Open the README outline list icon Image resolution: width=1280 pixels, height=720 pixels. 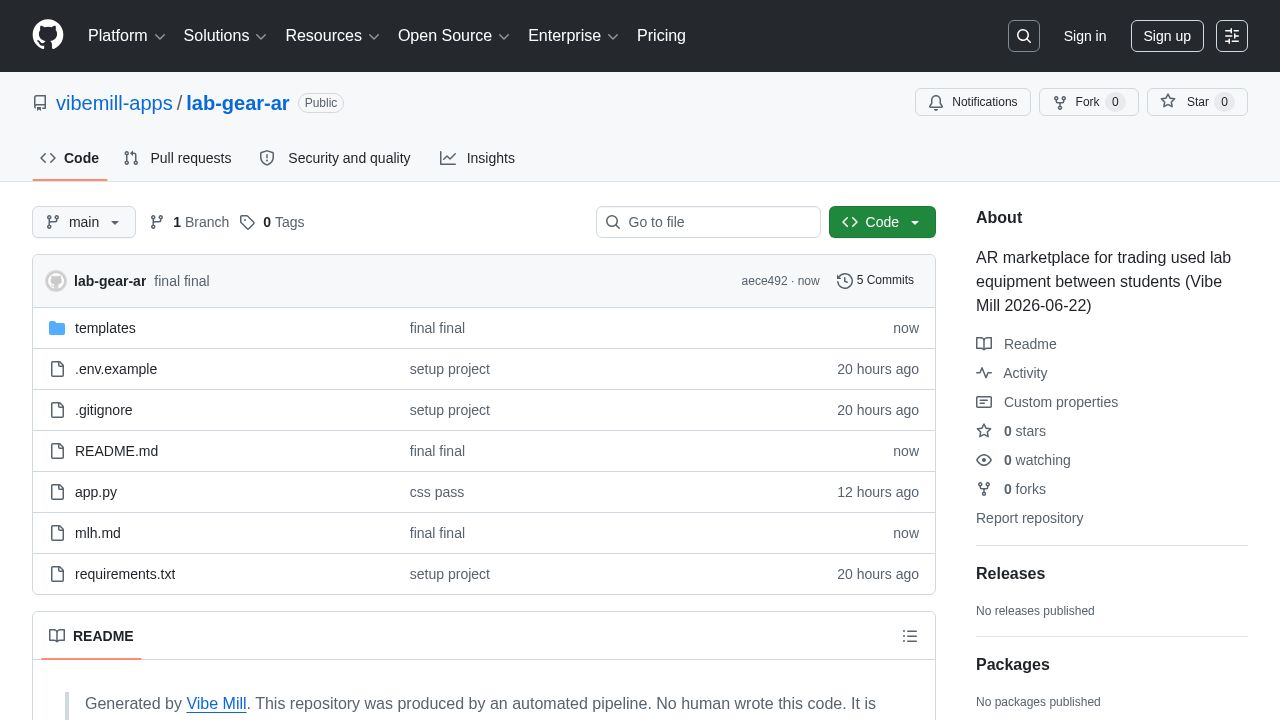coord(910,636)
